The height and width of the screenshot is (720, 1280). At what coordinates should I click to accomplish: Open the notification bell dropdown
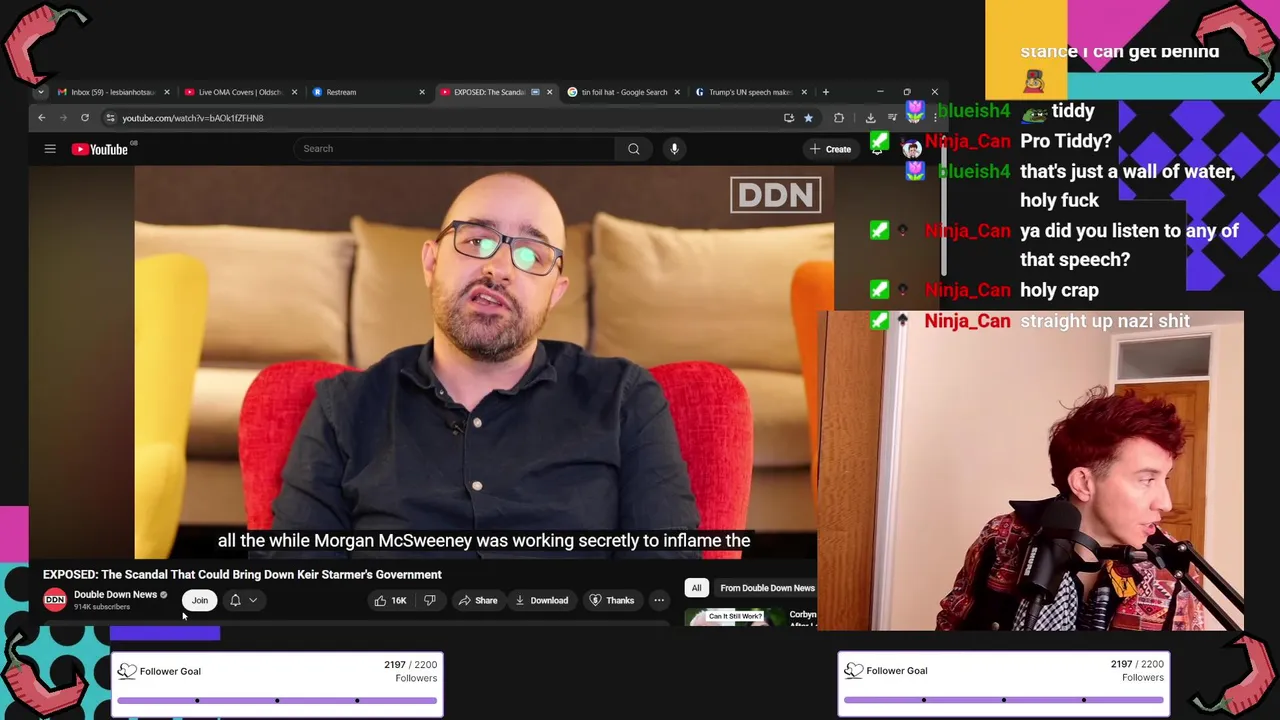[x=243, y=600]
